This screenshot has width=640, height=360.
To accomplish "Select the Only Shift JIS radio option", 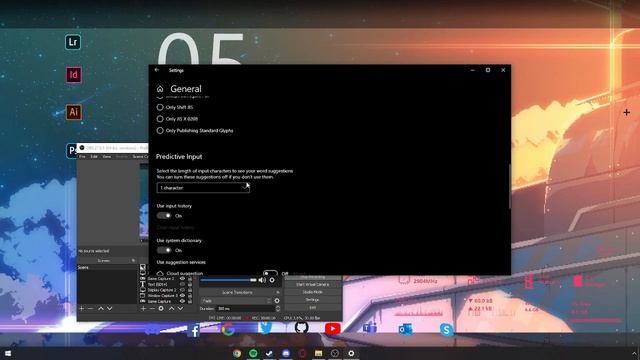I will 160,107.
